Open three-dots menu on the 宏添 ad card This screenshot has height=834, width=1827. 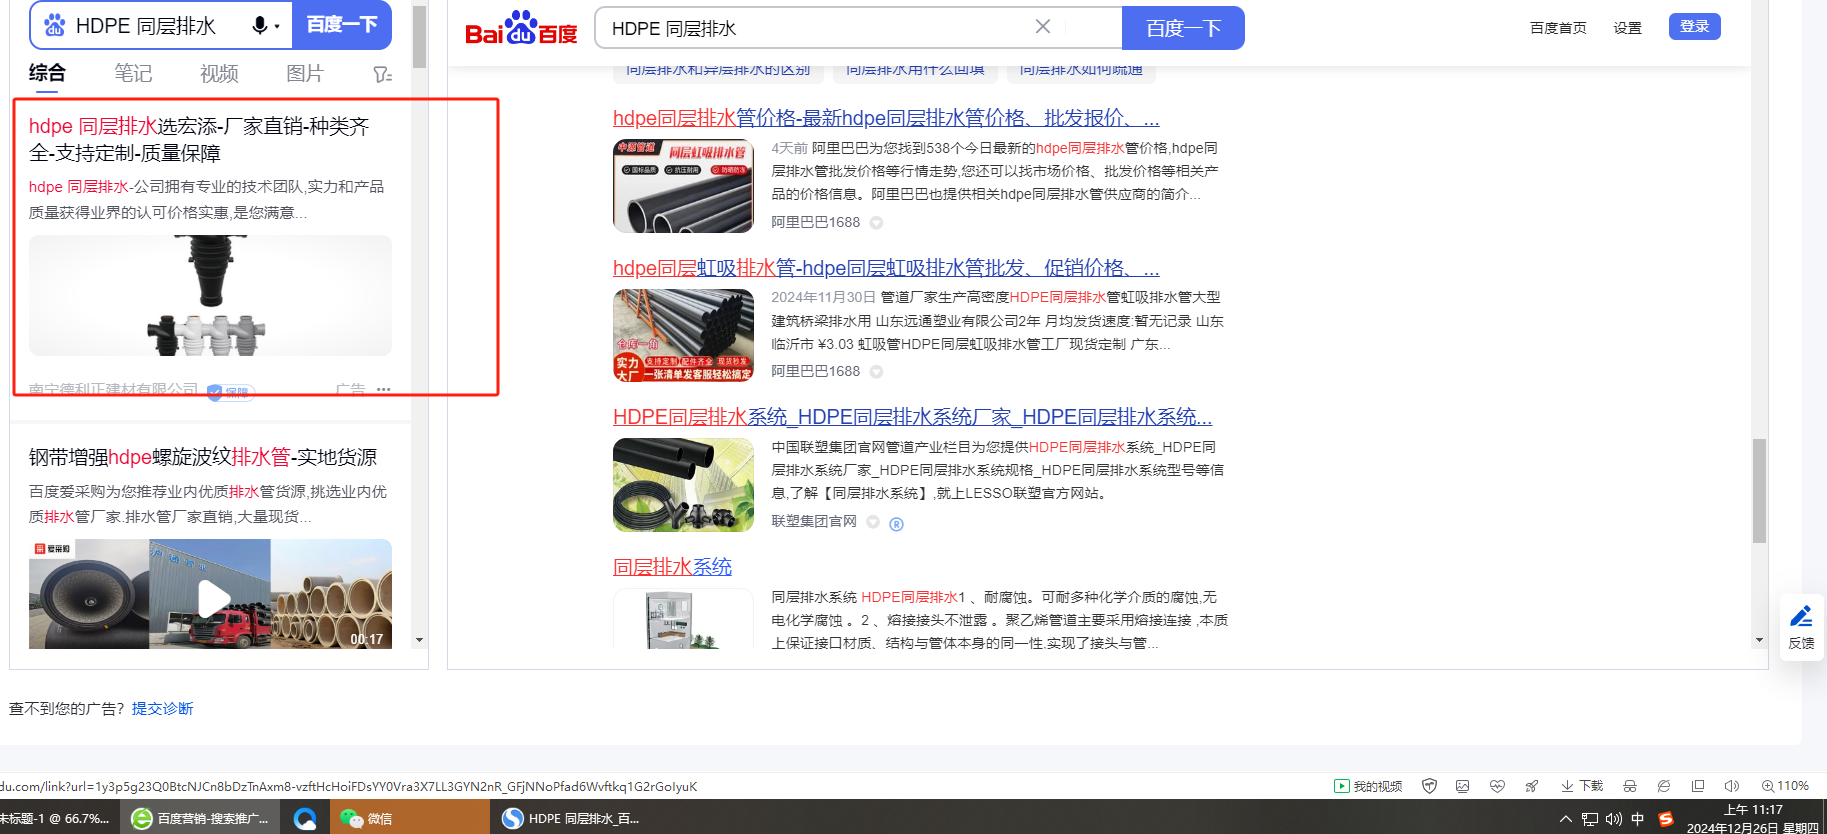coord(384,389)
